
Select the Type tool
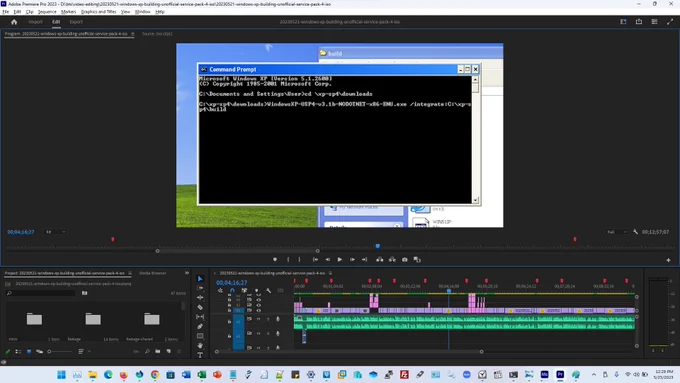click(x=200, y=355)
